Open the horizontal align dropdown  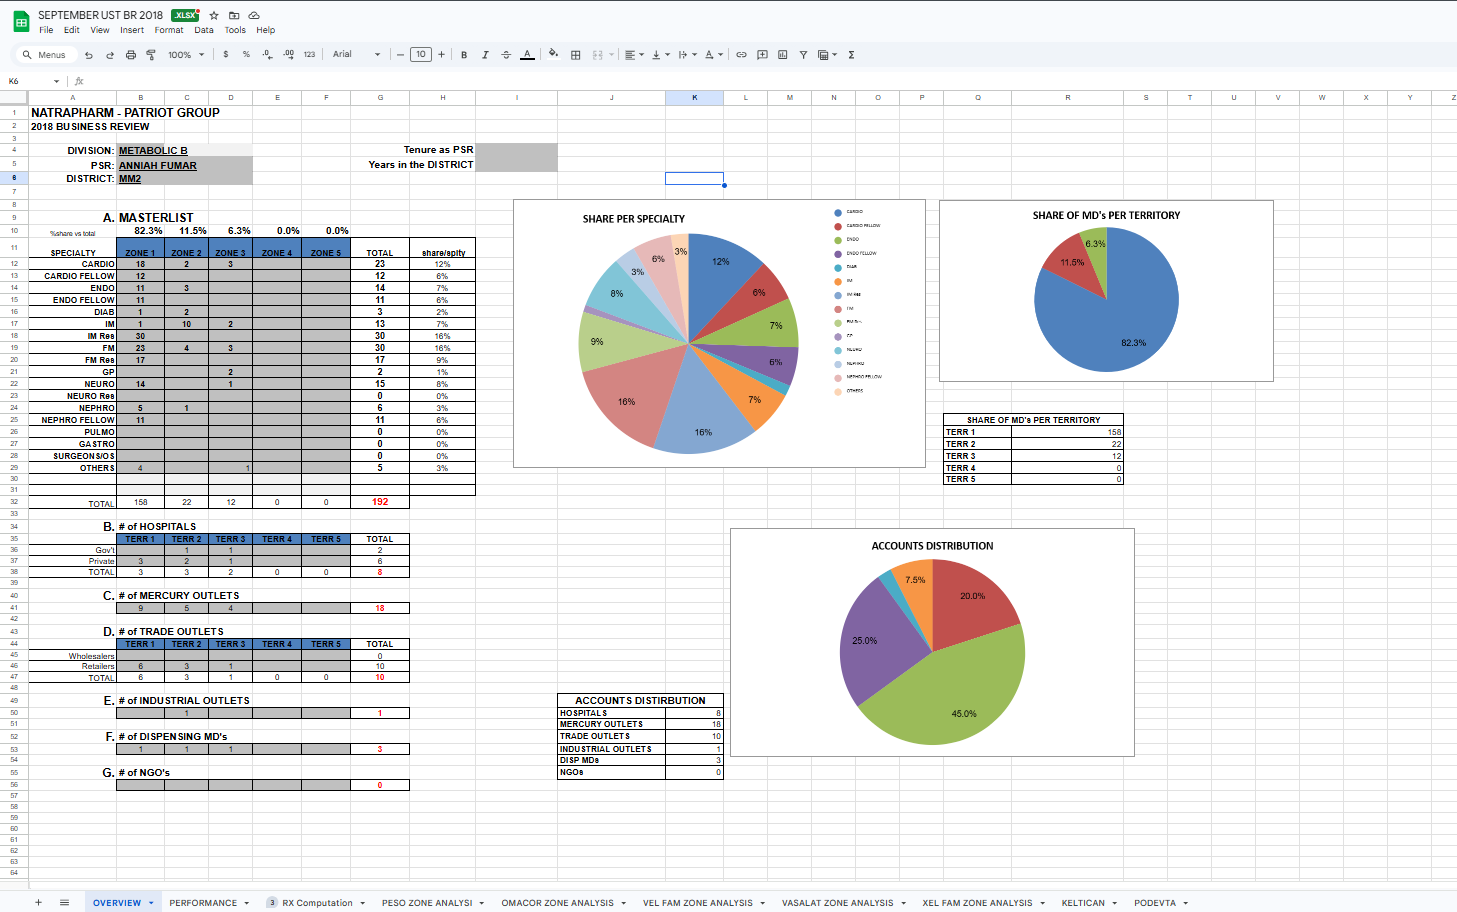point(634,55)
